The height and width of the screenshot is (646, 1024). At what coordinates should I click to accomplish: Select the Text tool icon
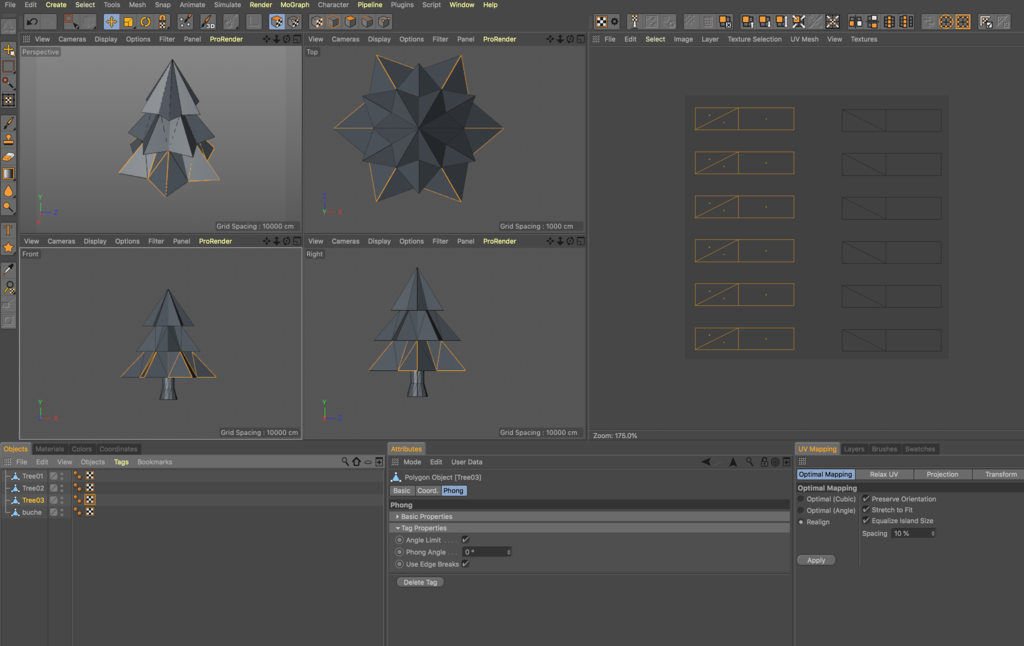click(x=8, y=231)
